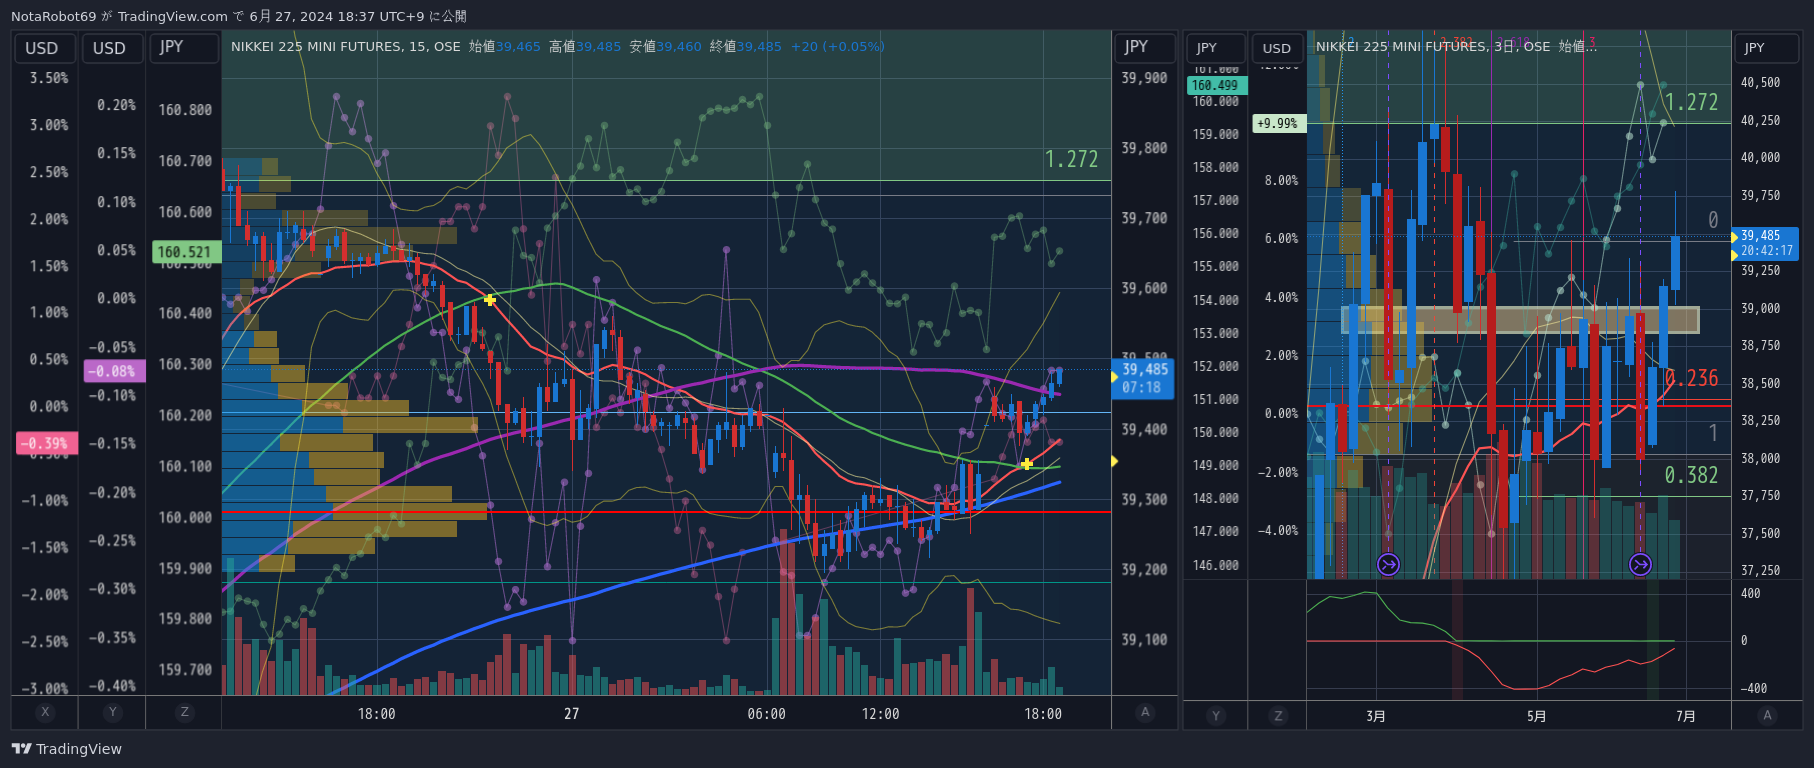
Task: Click the Y scale button in right chart
Action: [x=1216, y=715]
